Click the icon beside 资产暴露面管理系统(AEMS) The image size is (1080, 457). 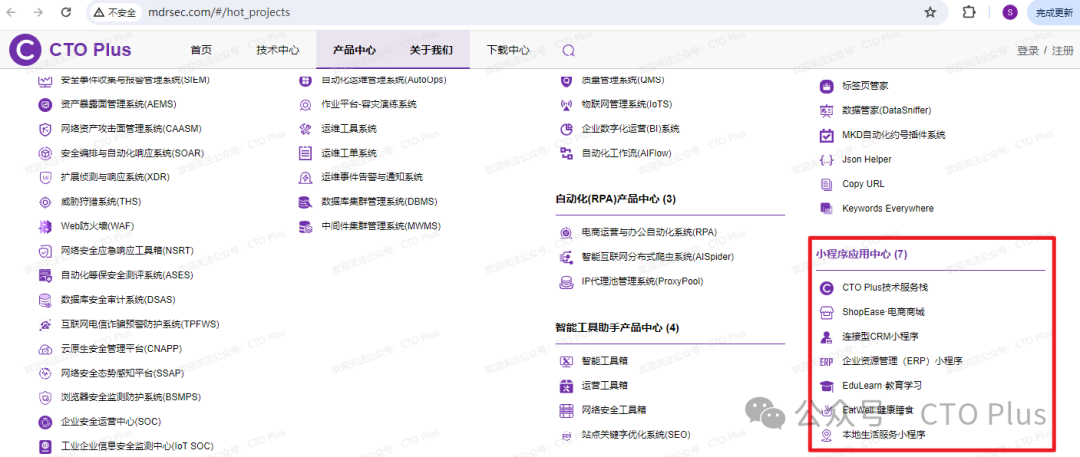[45, 104]
